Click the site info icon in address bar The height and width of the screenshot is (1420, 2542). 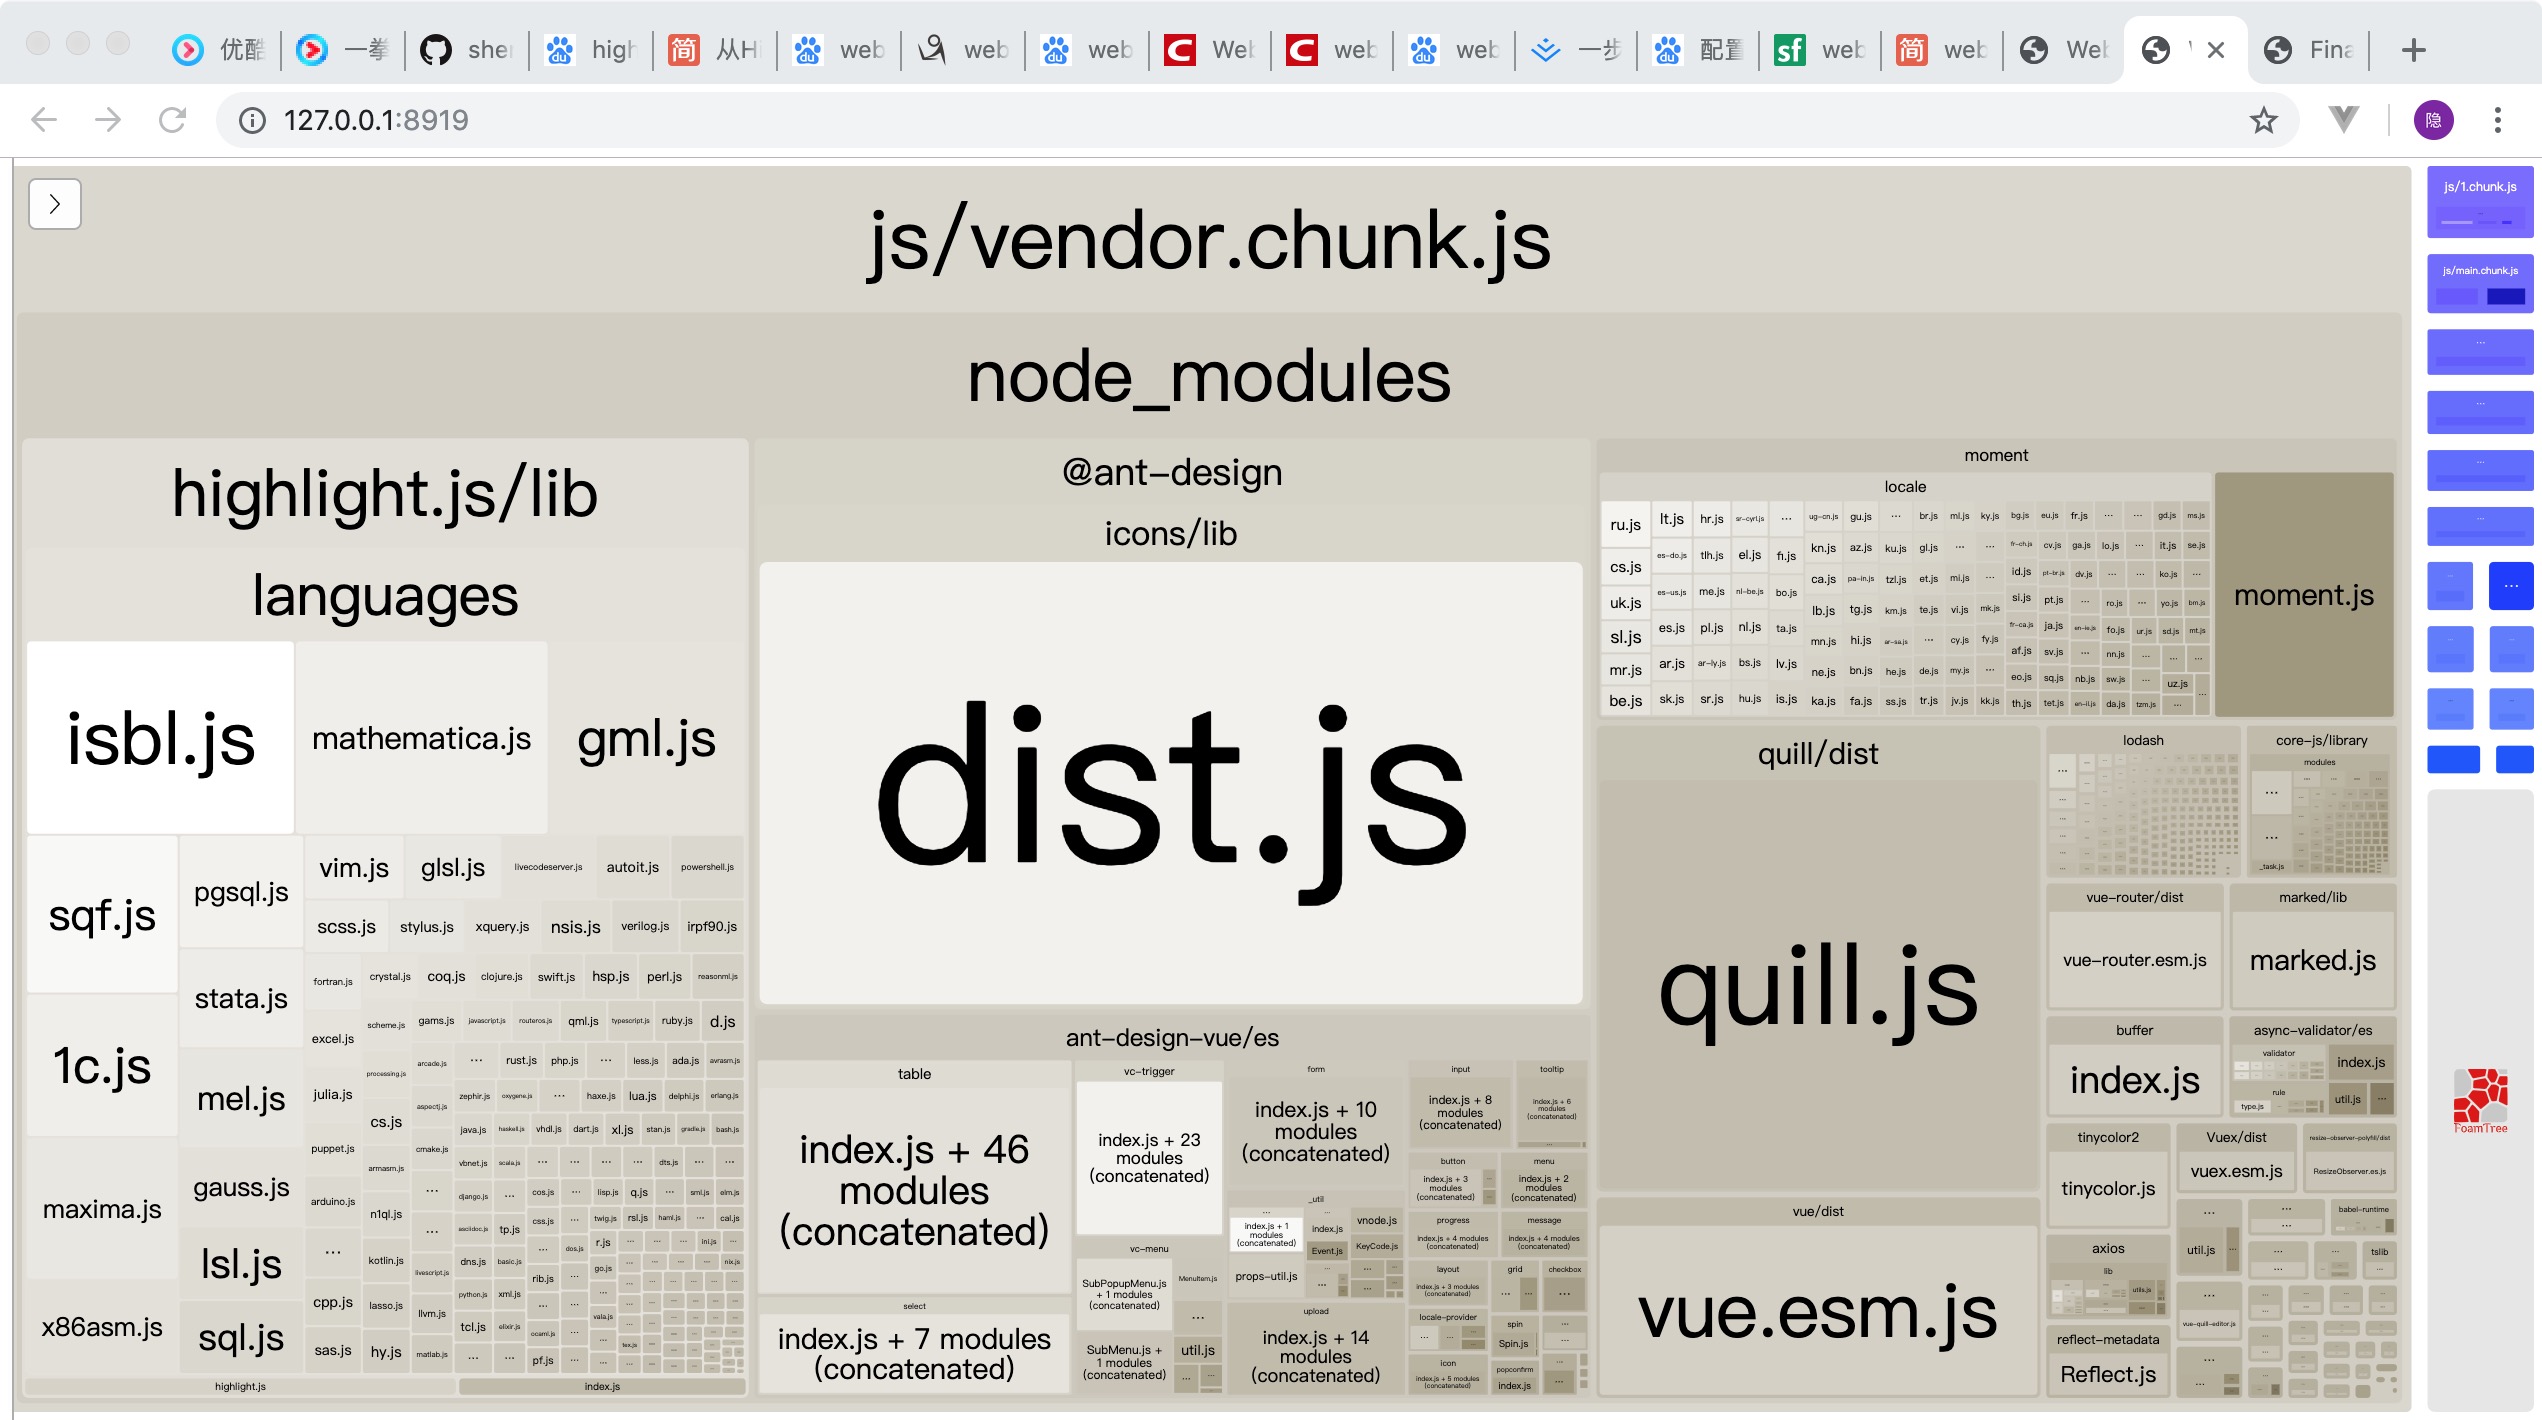tap(252, 120)
